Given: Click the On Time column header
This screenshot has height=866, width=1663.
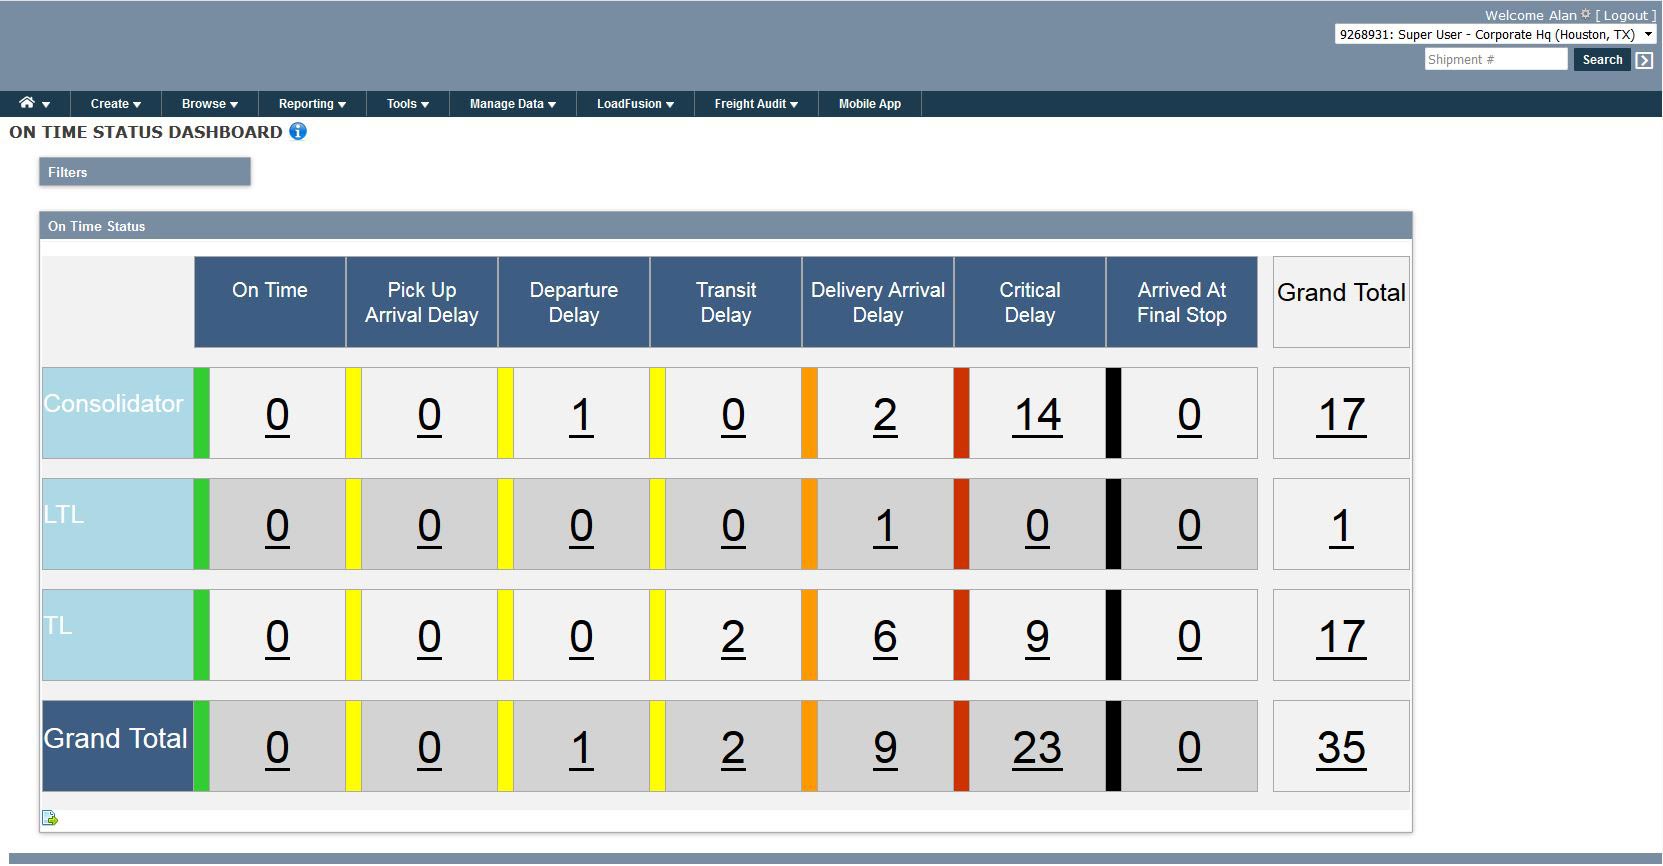Looking at the screenshot, I should pyautogui.click(x=270, y=302).
